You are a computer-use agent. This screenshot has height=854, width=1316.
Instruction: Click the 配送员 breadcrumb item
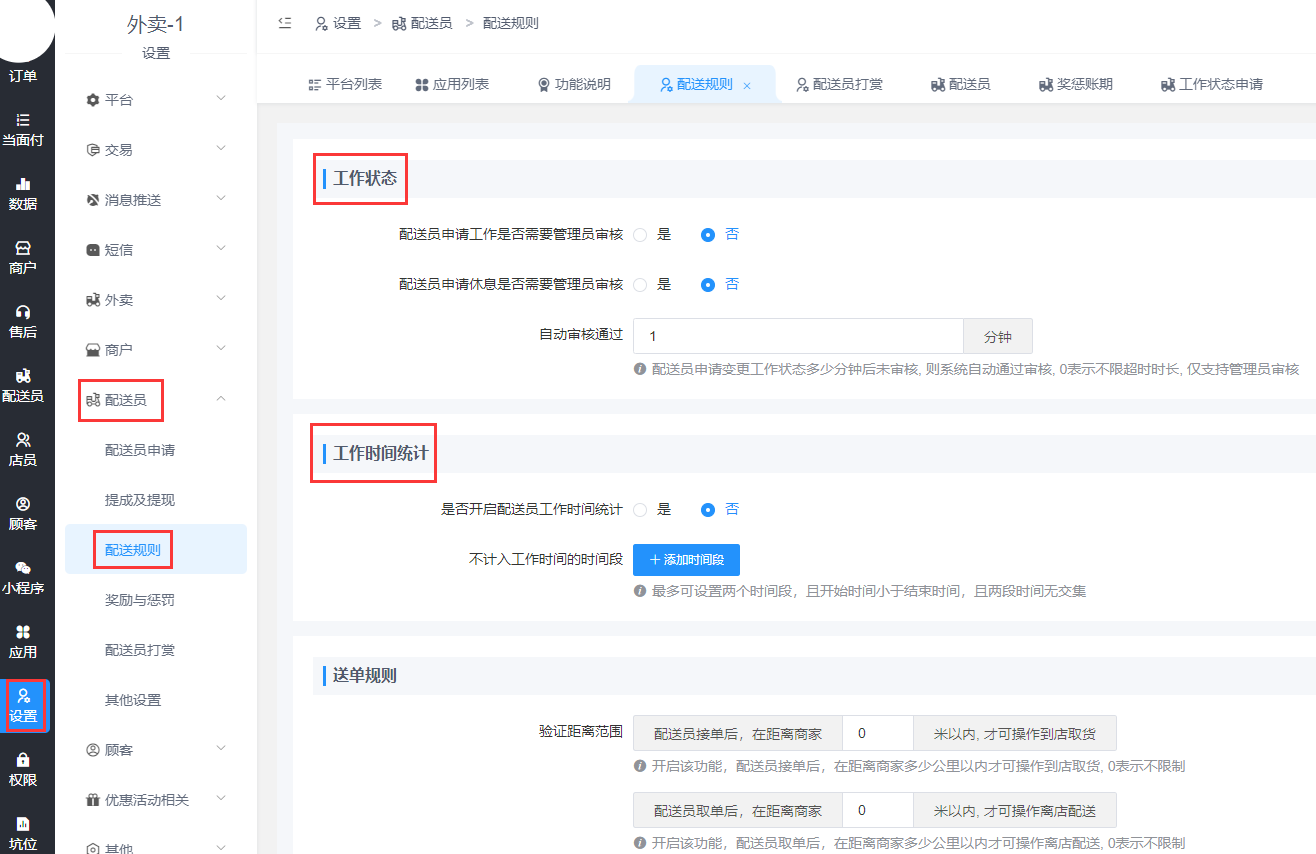pyautogui.click(x=421, y=23)
